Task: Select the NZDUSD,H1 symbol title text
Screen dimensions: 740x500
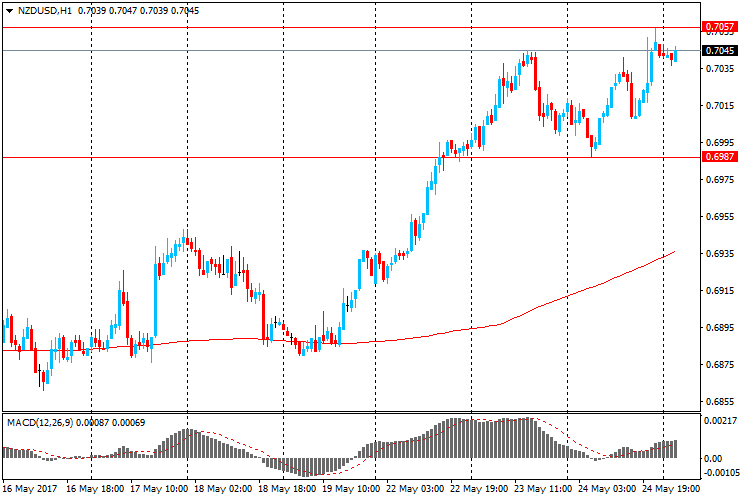Action: pos(45,10)
